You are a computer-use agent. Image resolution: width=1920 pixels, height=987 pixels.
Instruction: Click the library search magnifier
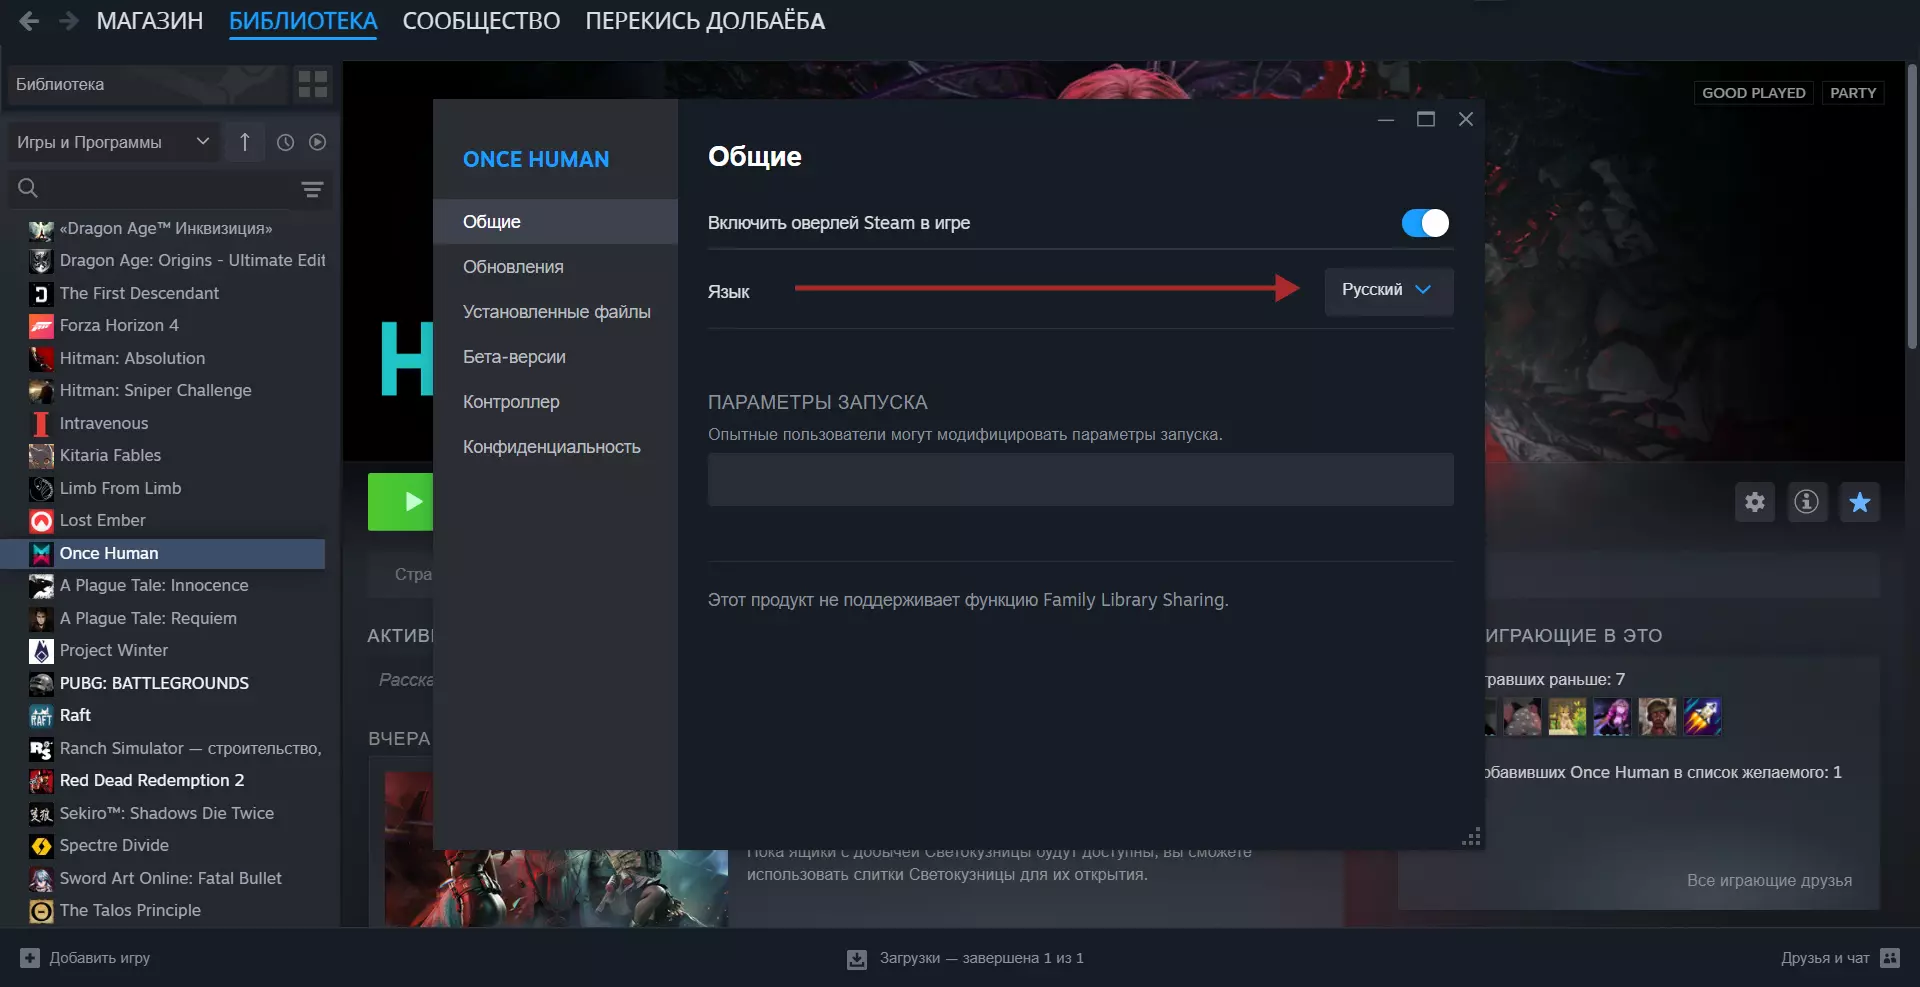(28, 188)
